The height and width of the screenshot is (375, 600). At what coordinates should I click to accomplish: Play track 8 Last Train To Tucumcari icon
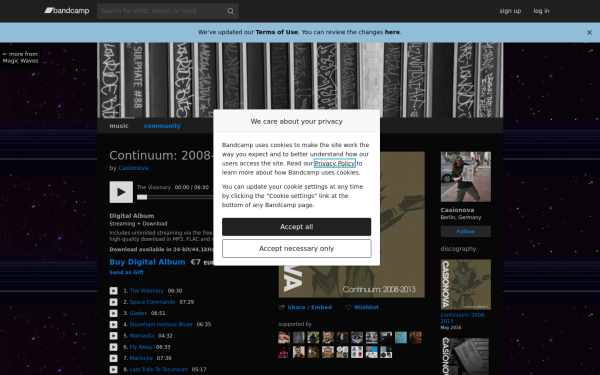pos(114,370)
